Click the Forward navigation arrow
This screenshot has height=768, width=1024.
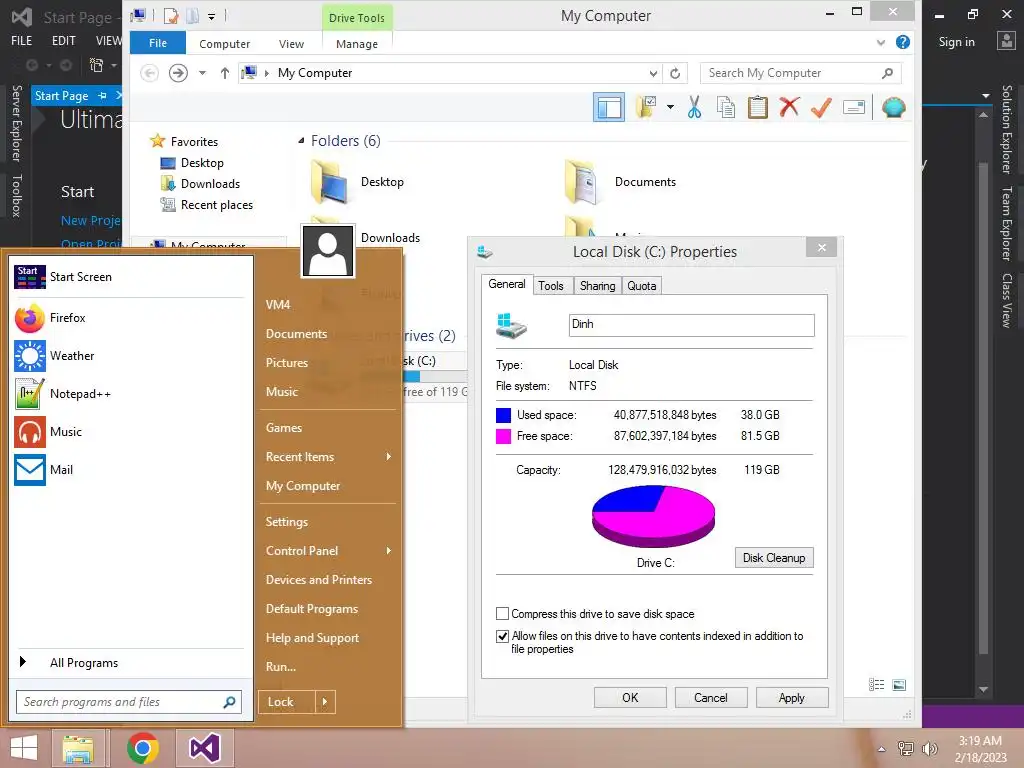point(178,73)
